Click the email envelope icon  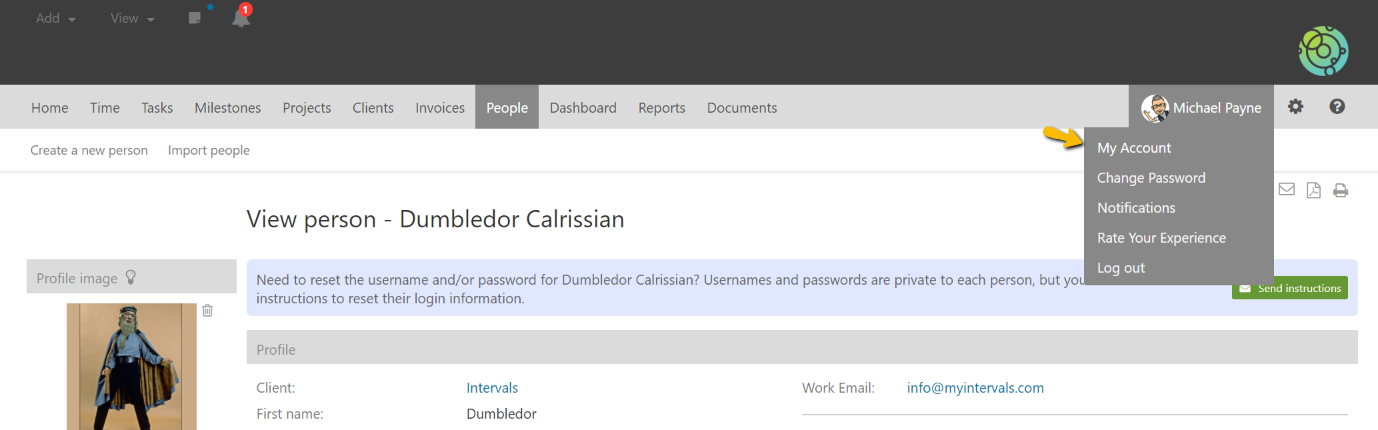pyautogui.click(x=1287, y=190)
